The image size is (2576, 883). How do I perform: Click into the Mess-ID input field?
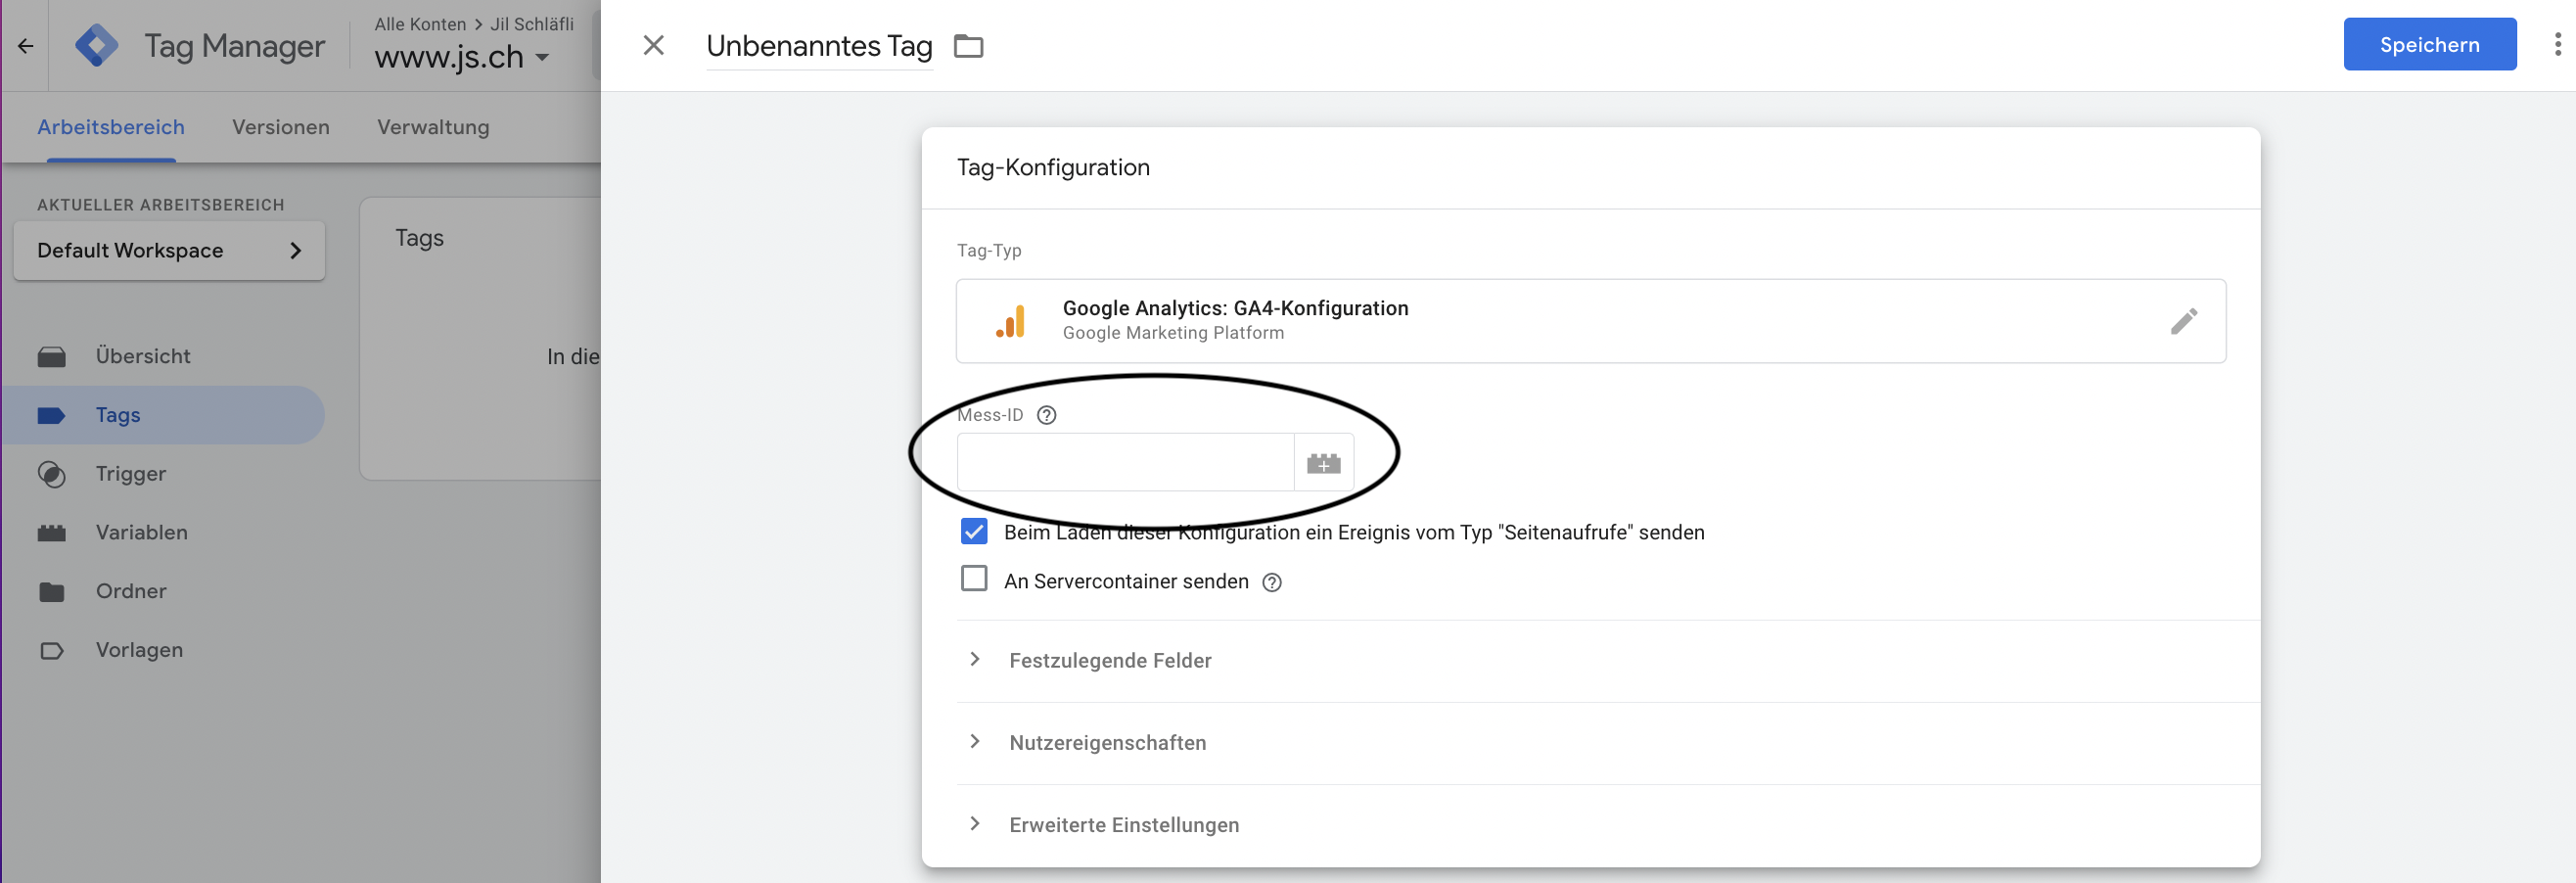[1125, 463]
